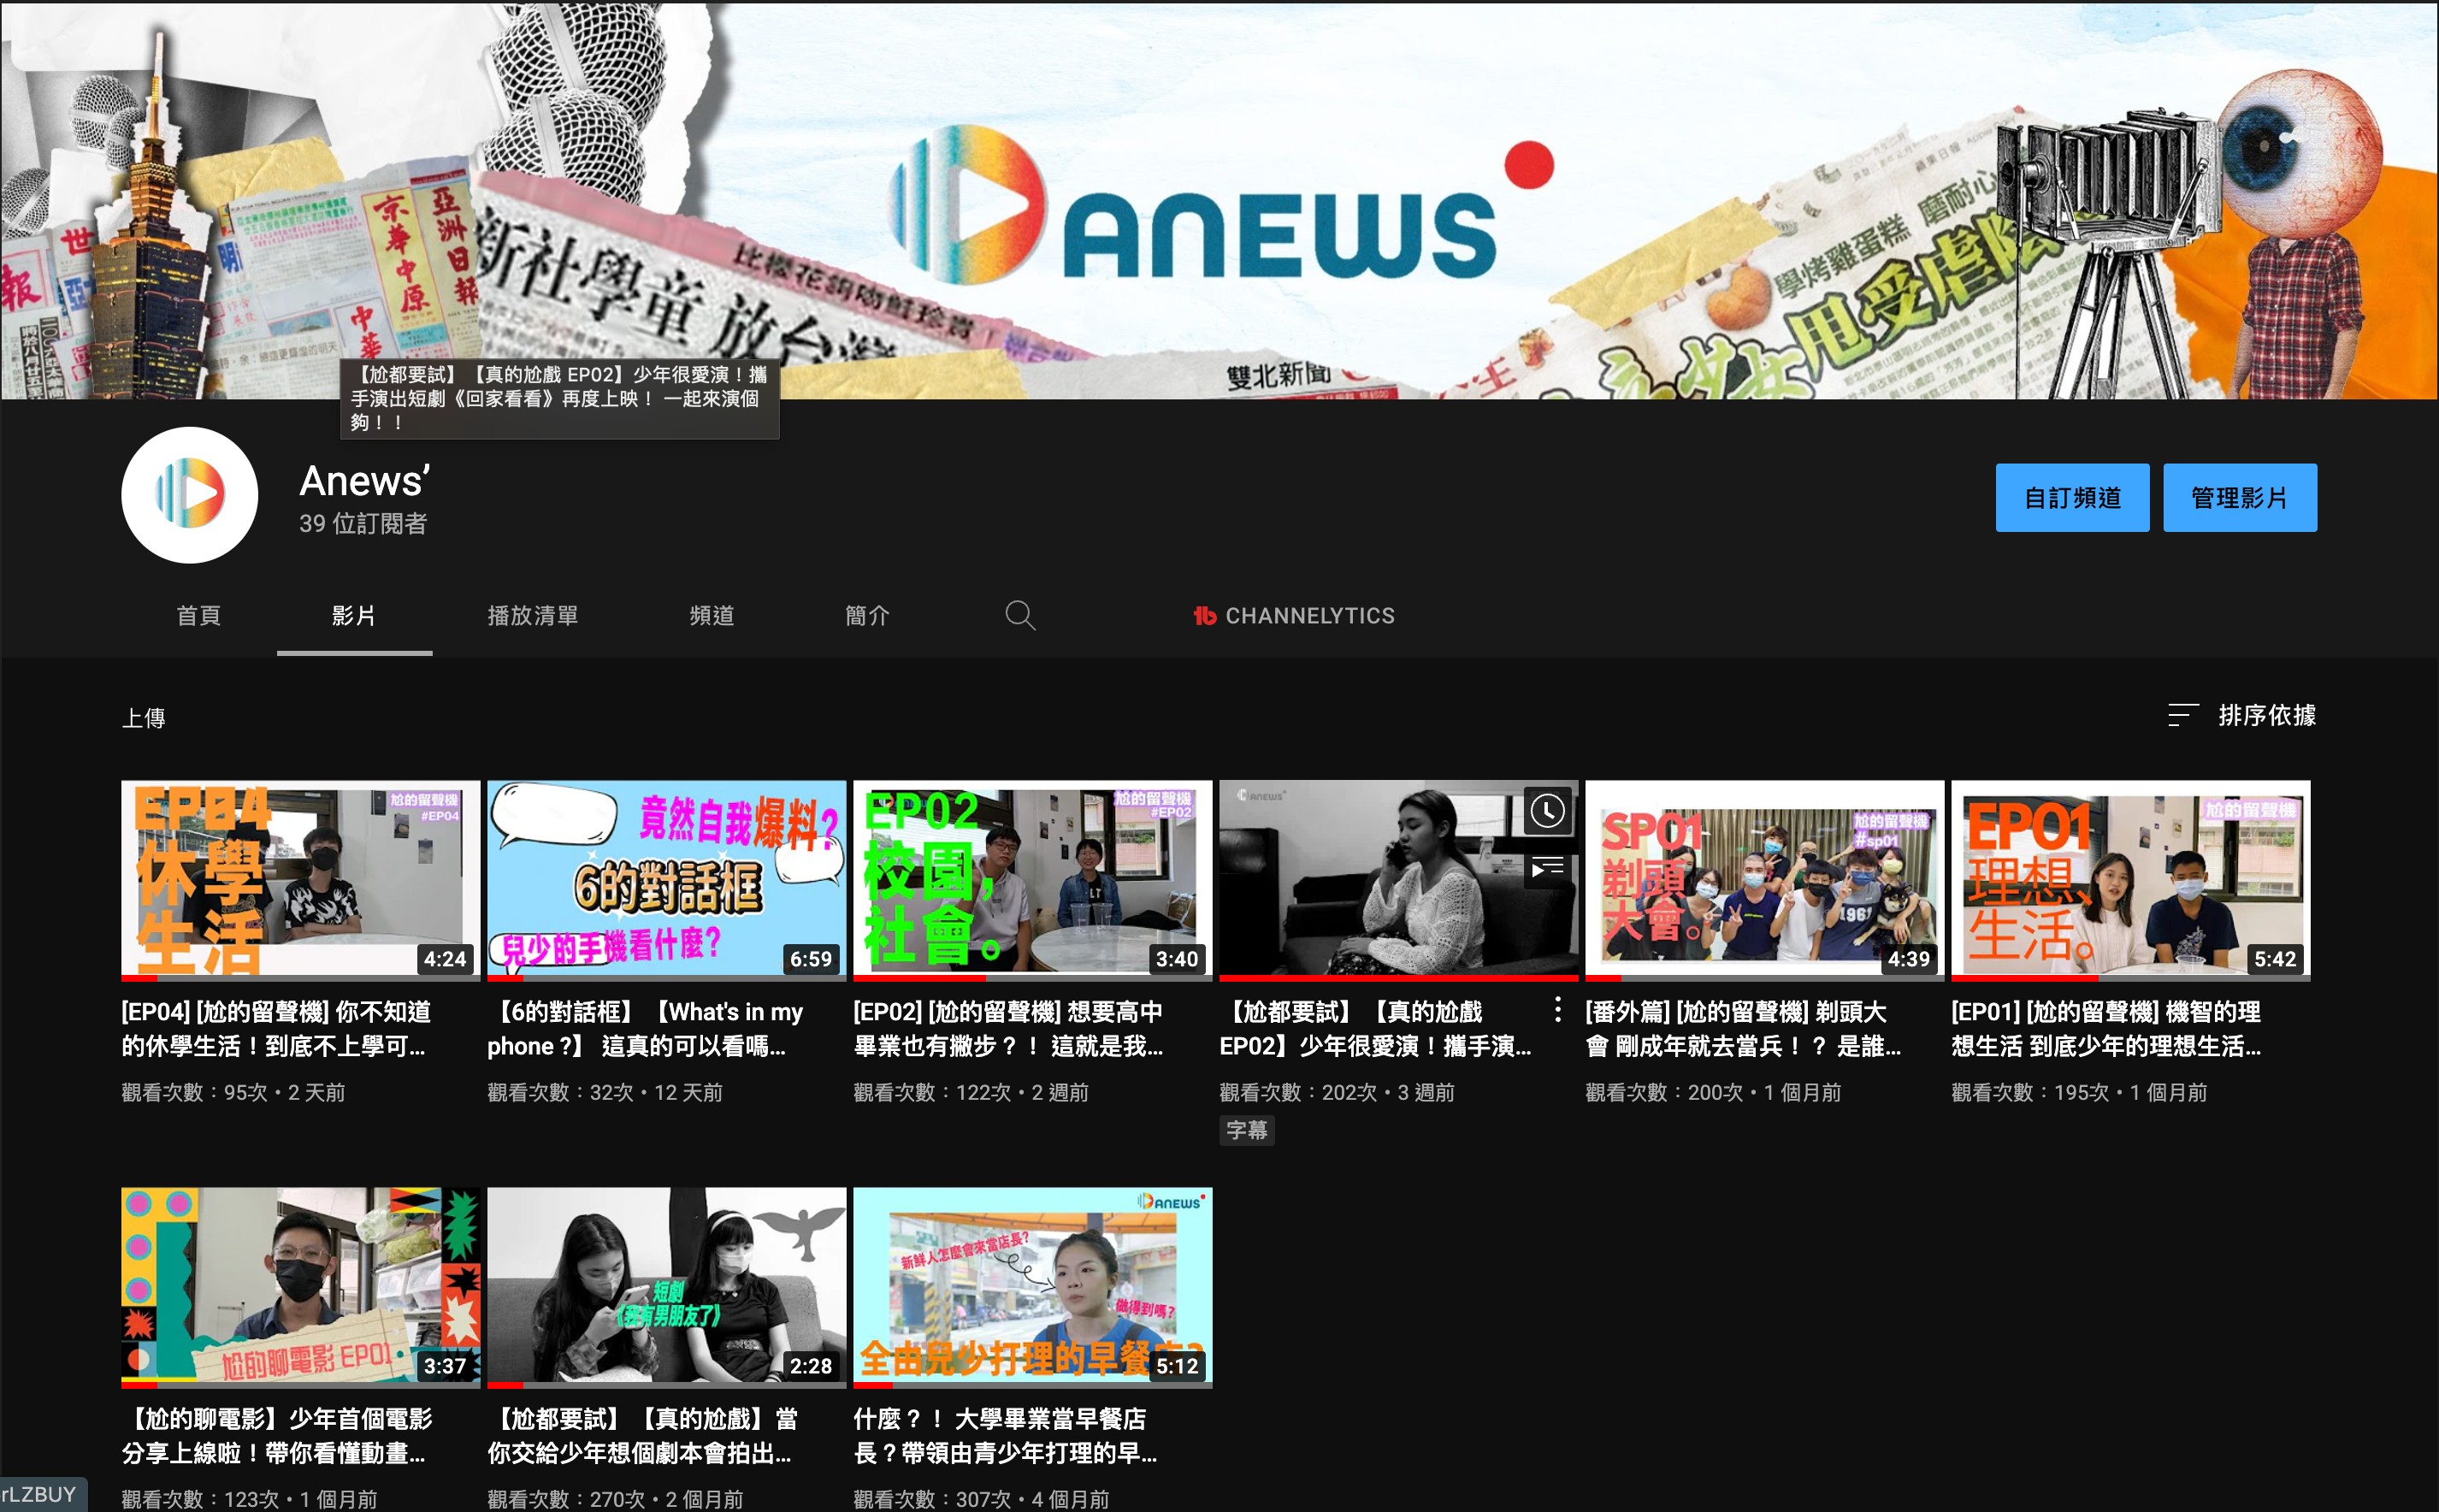Image resolution: width=2439 pixels, height=1512 pixels.
Task: Click the 自訂頻道 button
Action: tap(2072, 498)
